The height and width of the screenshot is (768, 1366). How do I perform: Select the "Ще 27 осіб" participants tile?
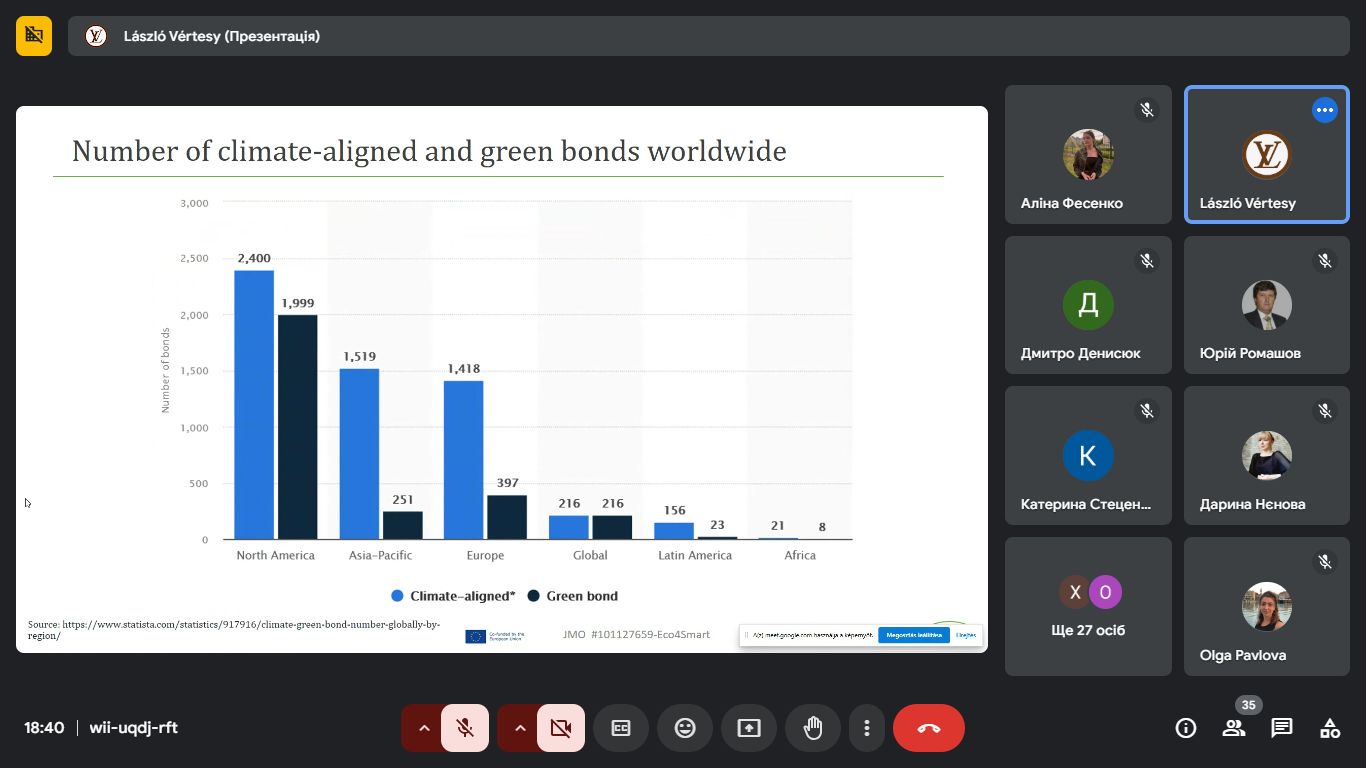pos(1088,606)
